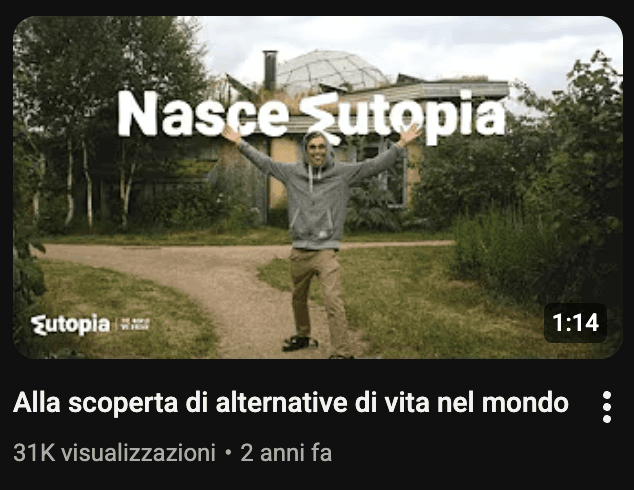Screen dimensions: 634x490
Task: Click the 1:14 duration badge
Action: click(x=575, y=323)
